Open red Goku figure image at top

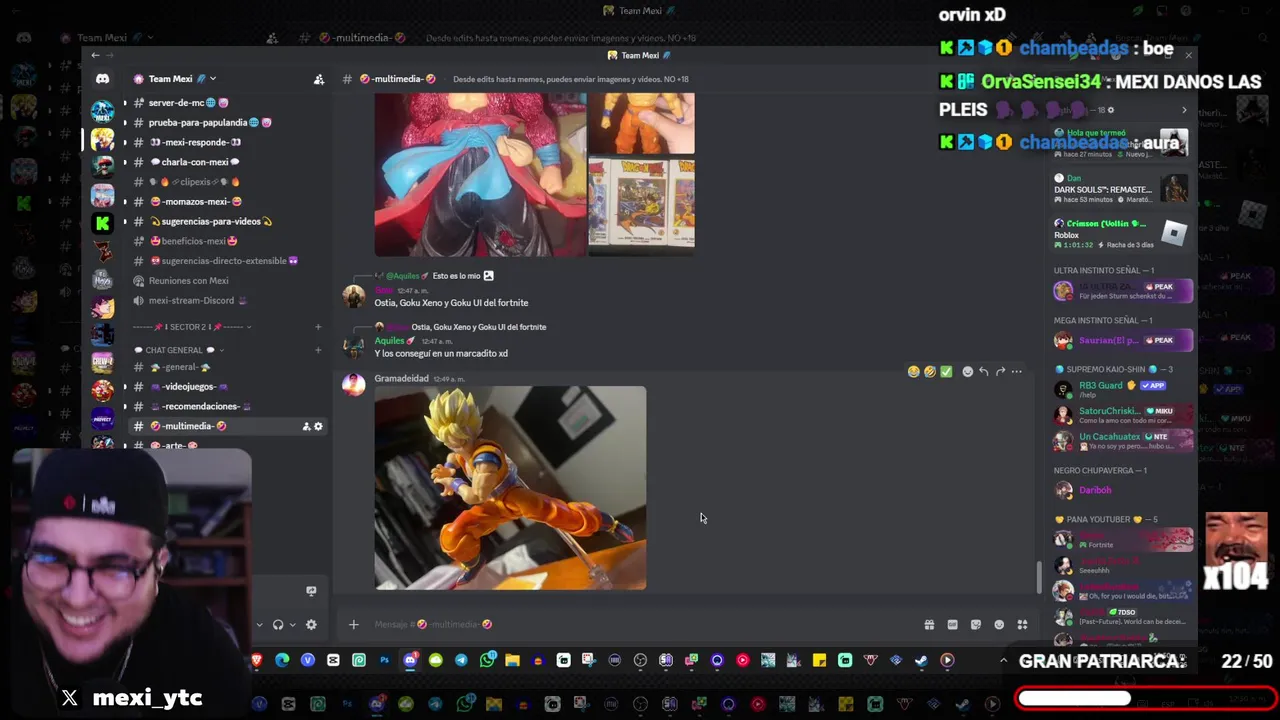(x=480, y=174)
